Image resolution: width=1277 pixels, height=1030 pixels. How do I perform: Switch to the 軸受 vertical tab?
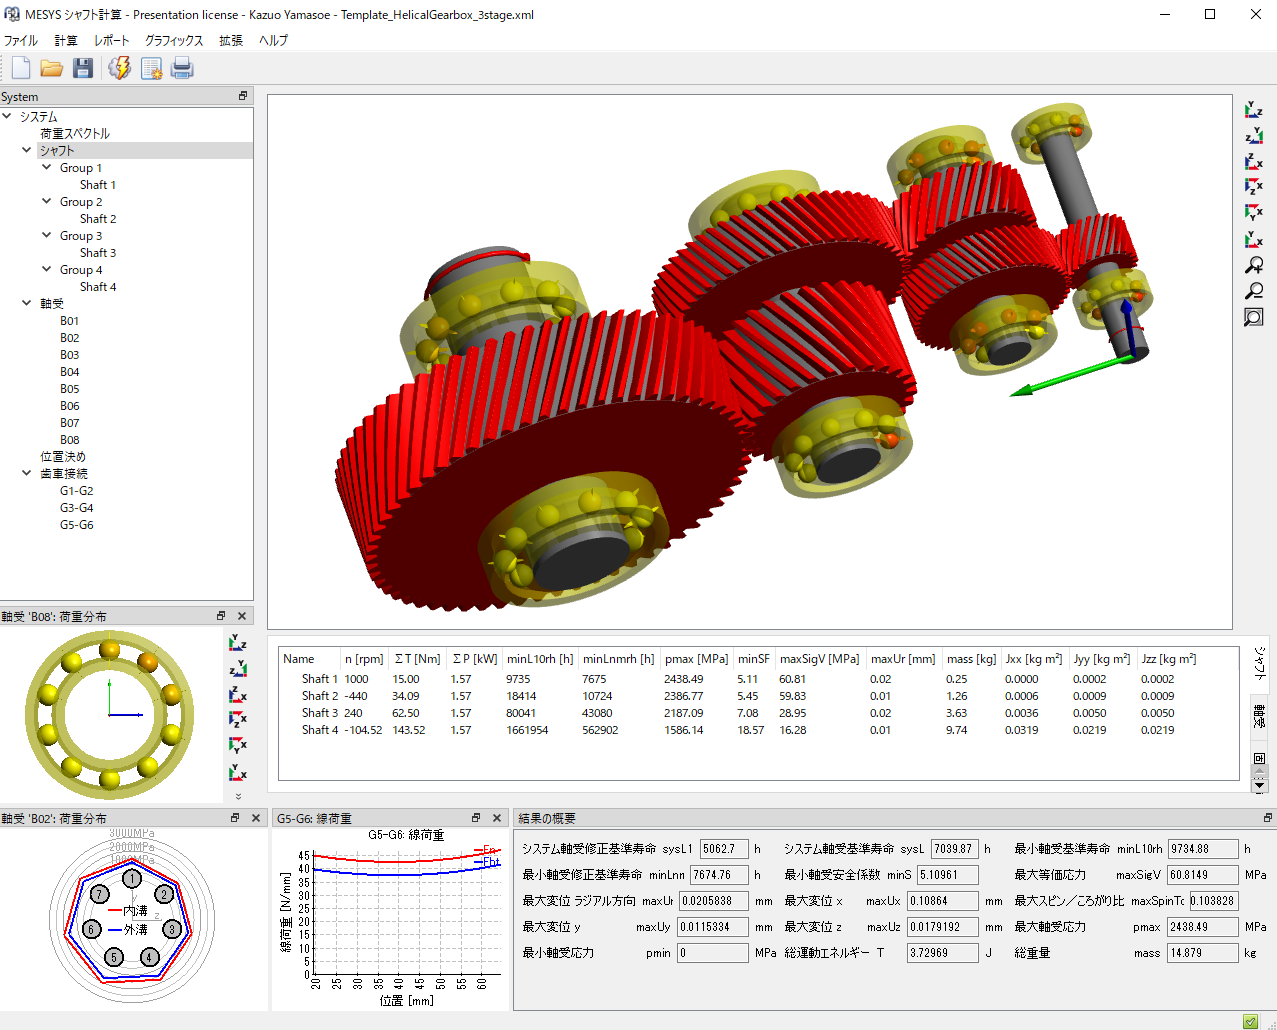click(1260, 716)
